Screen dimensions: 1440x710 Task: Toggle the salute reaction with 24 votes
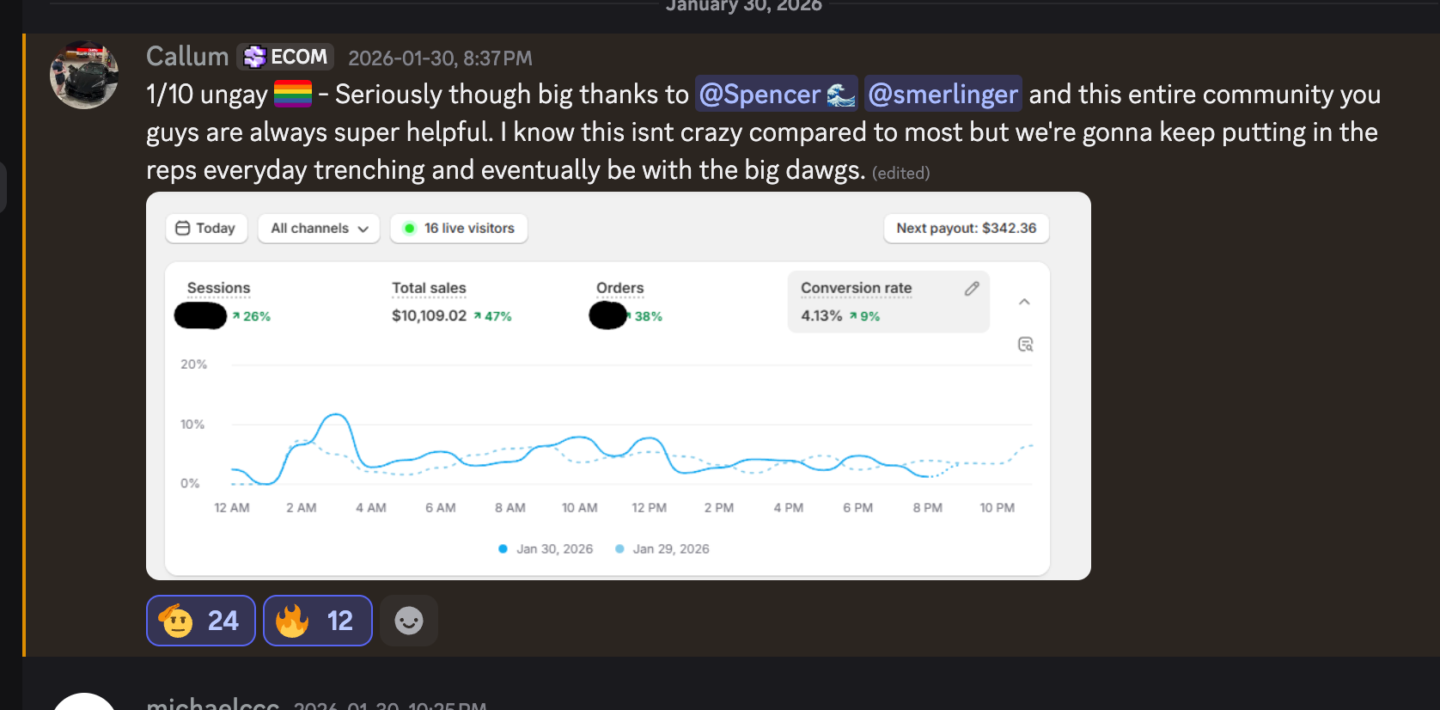[201, 621]
